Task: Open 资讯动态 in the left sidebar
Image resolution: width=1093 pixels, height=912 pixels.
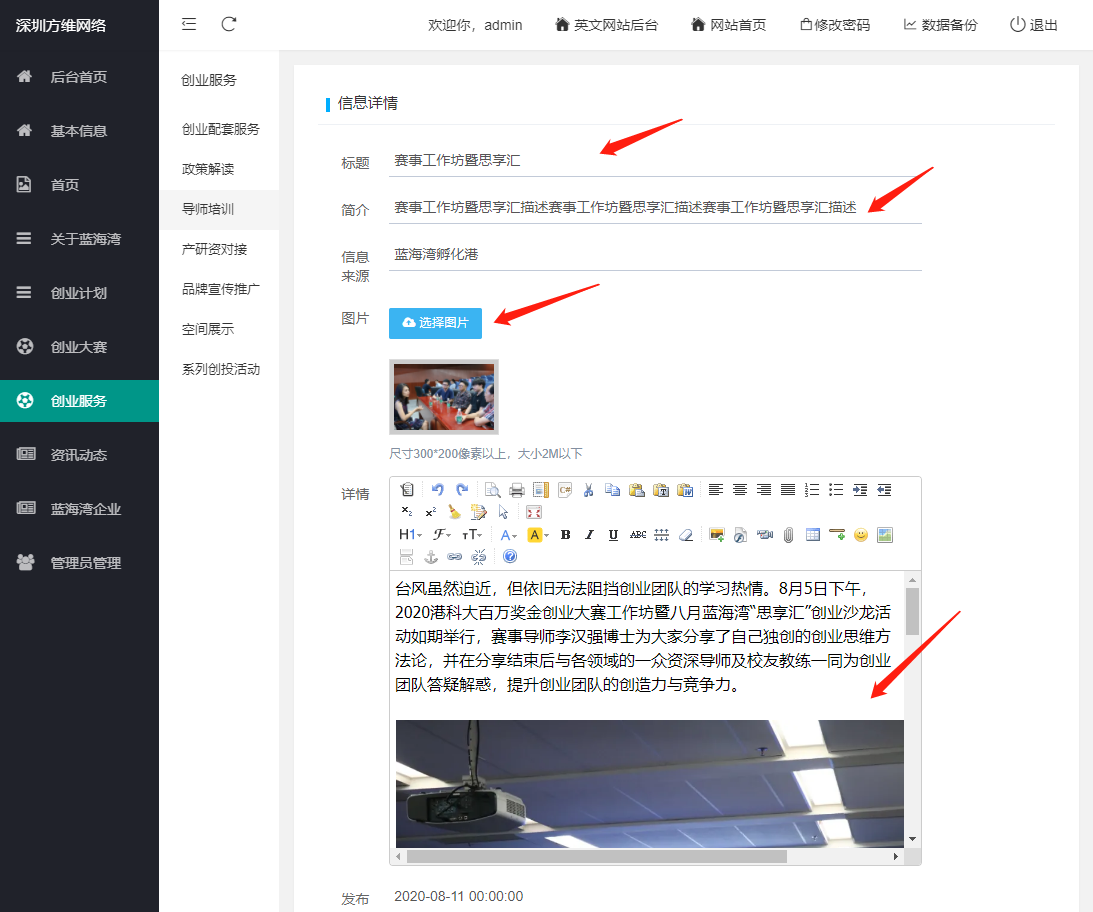Action: tap(79, 455)
